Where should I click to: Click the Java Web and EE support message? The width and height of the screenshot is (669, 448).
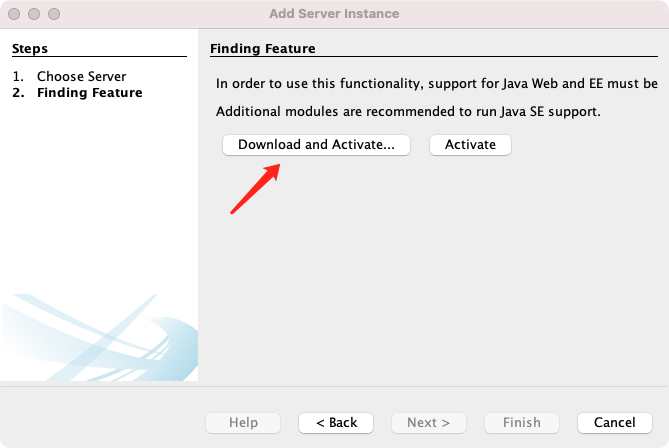(x=437, y=83)
